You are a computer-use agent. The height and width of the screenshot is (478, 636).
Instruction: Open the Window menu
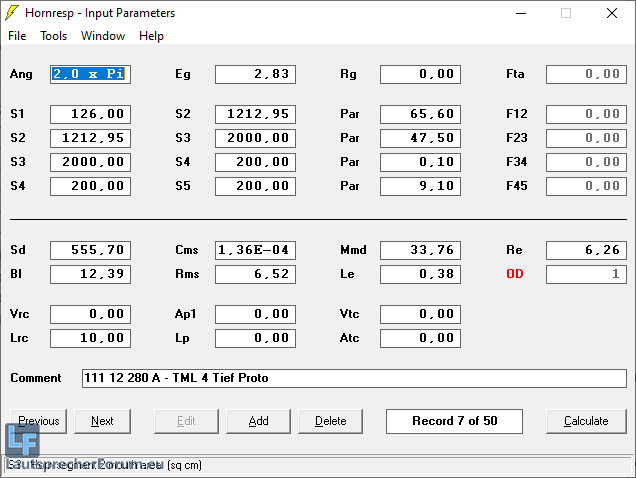[x=103, y=36]
